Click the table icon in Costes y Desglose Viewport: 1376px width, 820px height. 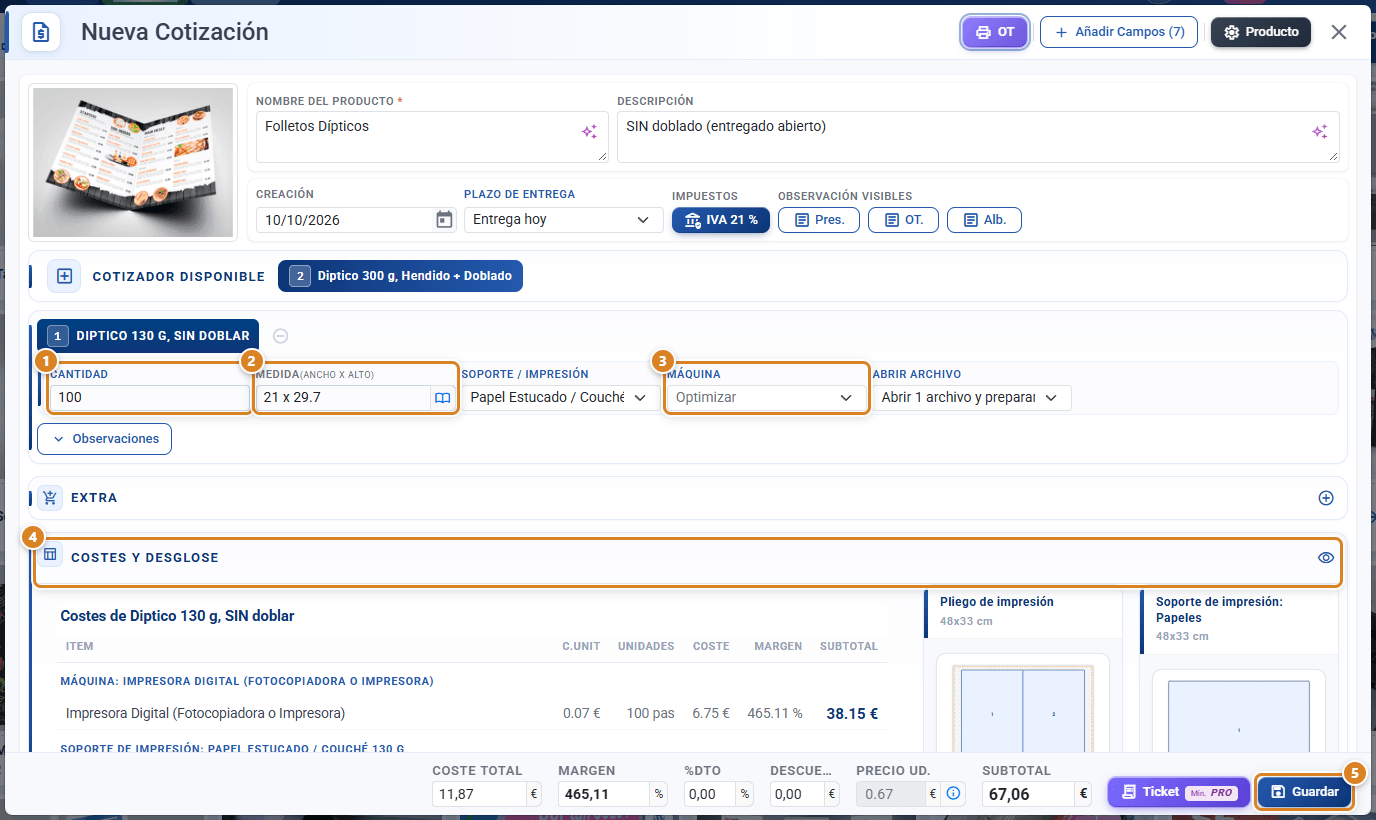[51, 554]
